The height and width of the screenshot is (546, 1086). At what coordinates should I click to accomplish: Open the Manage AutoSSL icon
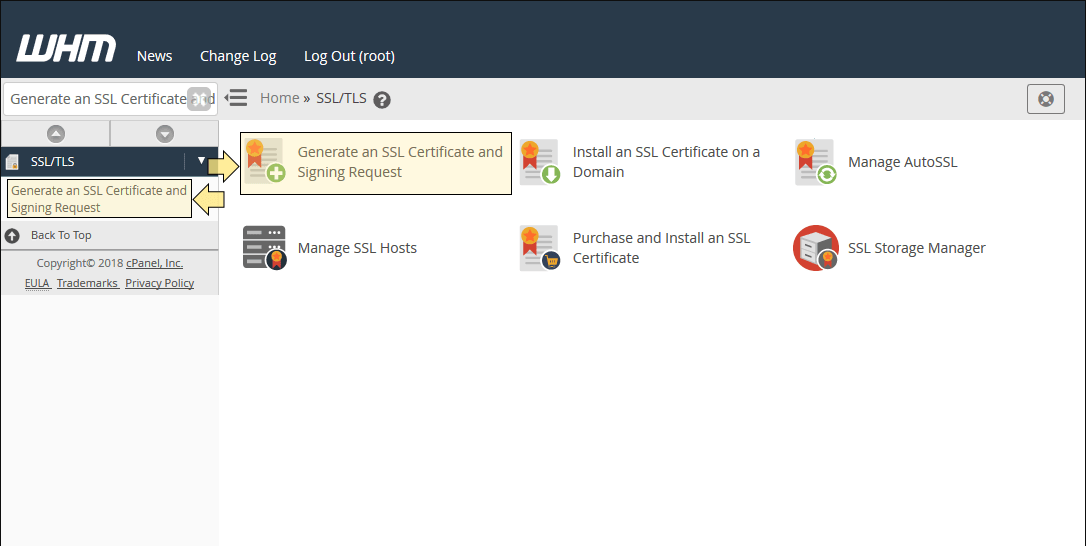815,161
